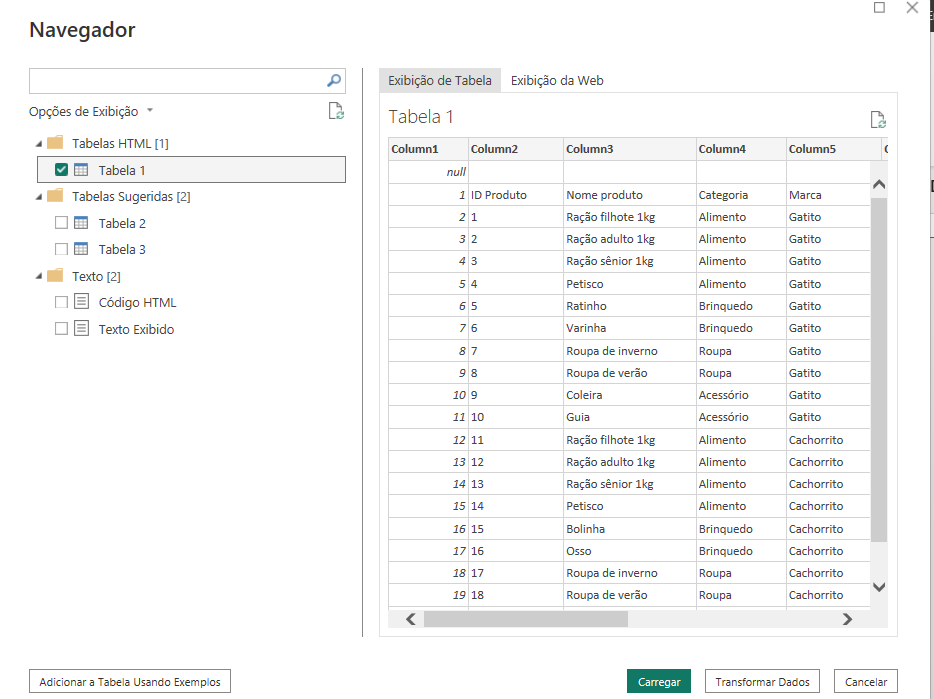The image size is (934, 699).
Task: Click the Cancelar button
Action: click(866, 682)
